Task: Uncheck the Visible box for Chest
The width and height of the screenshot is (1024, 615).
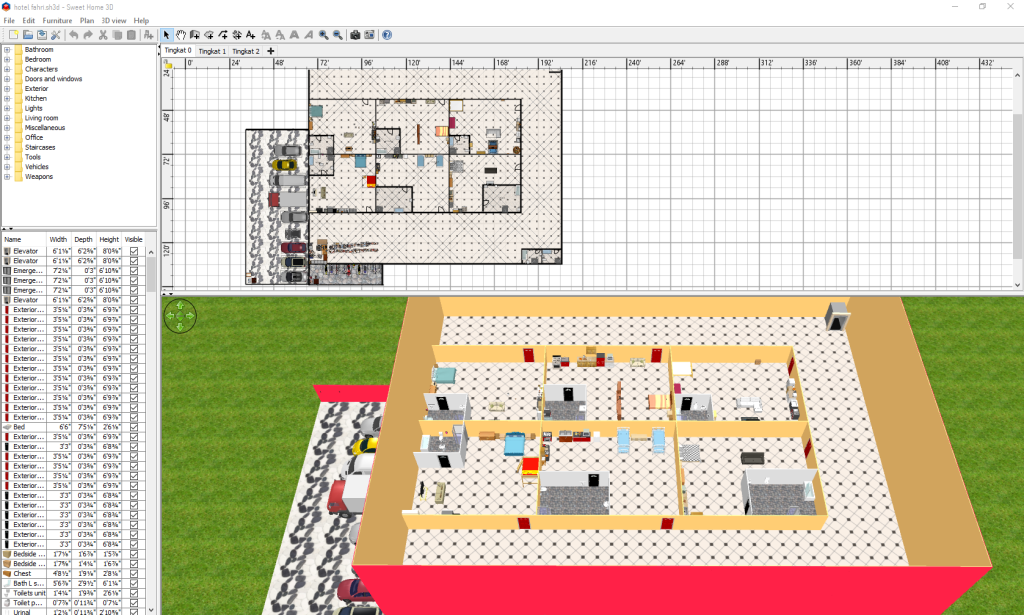Action: [x=134, y=574]
